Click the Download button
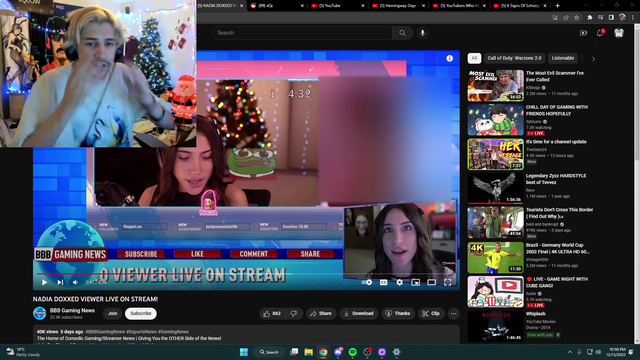Viewport: 640px width, 360px height. 358,313
